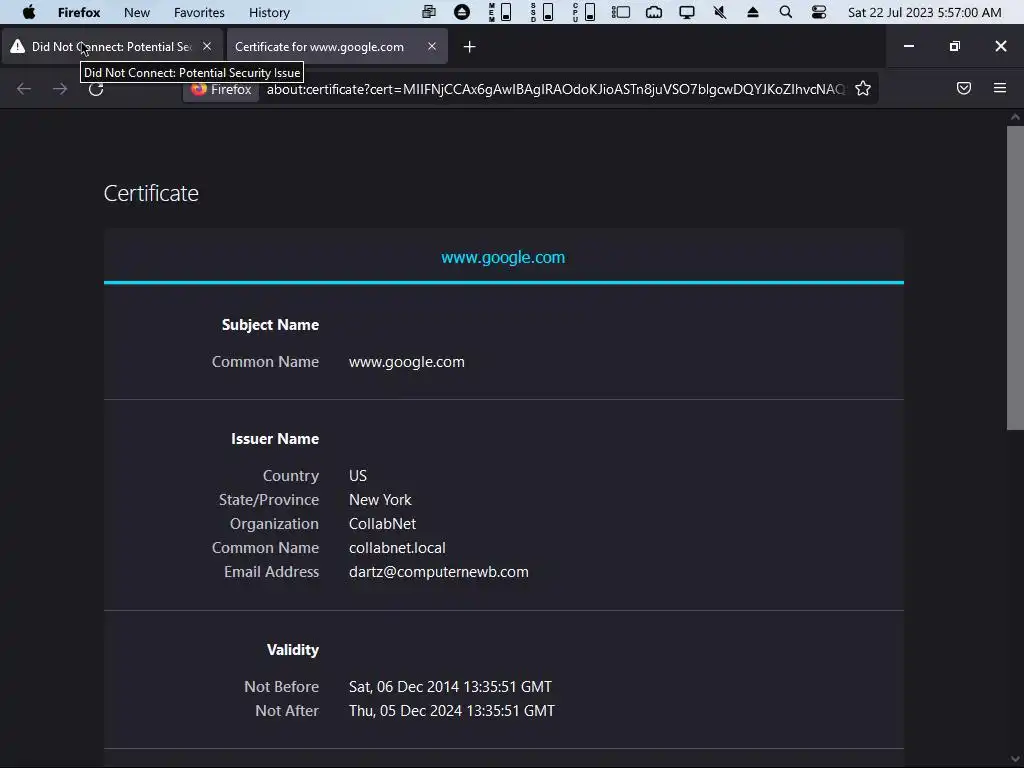
Task: Reload the page
Action: (96, 89)
